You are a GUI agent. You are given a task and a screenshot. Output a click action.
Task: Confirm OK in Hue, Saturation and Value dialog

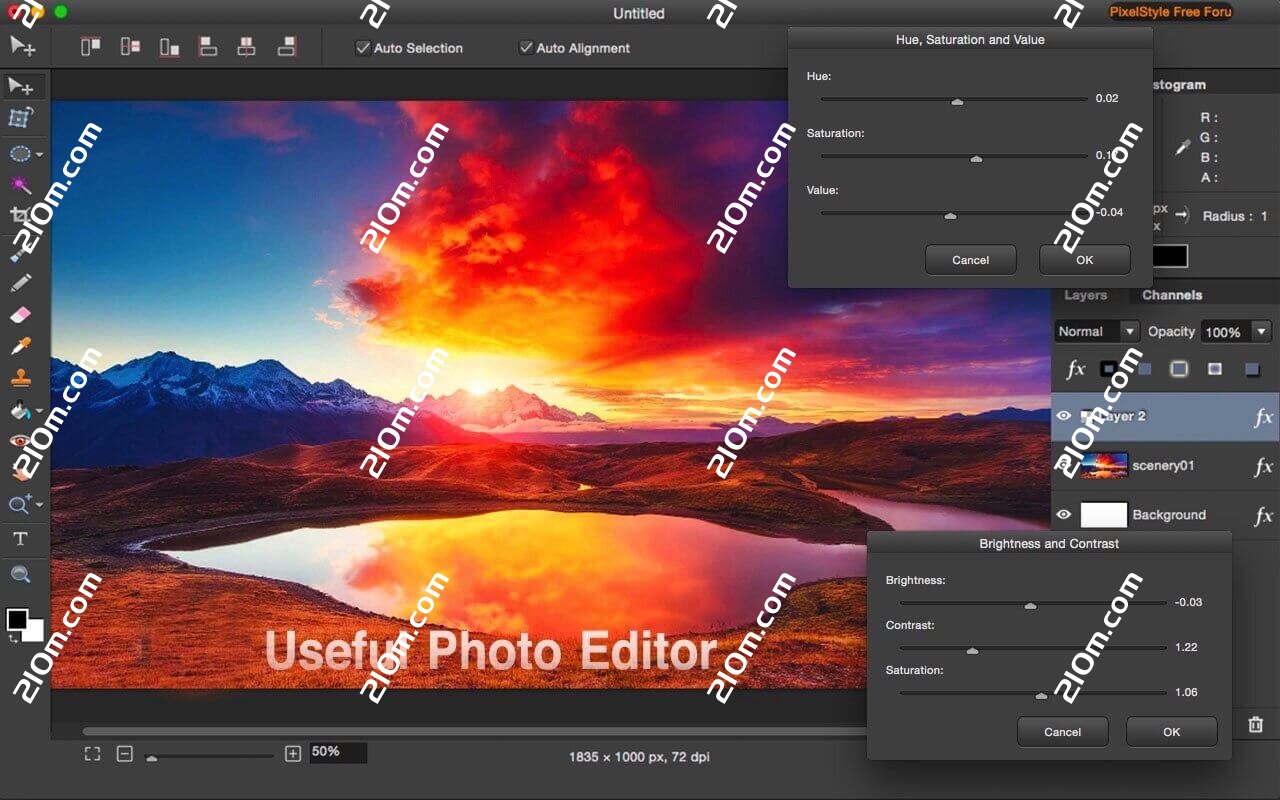pos(1085,260)
